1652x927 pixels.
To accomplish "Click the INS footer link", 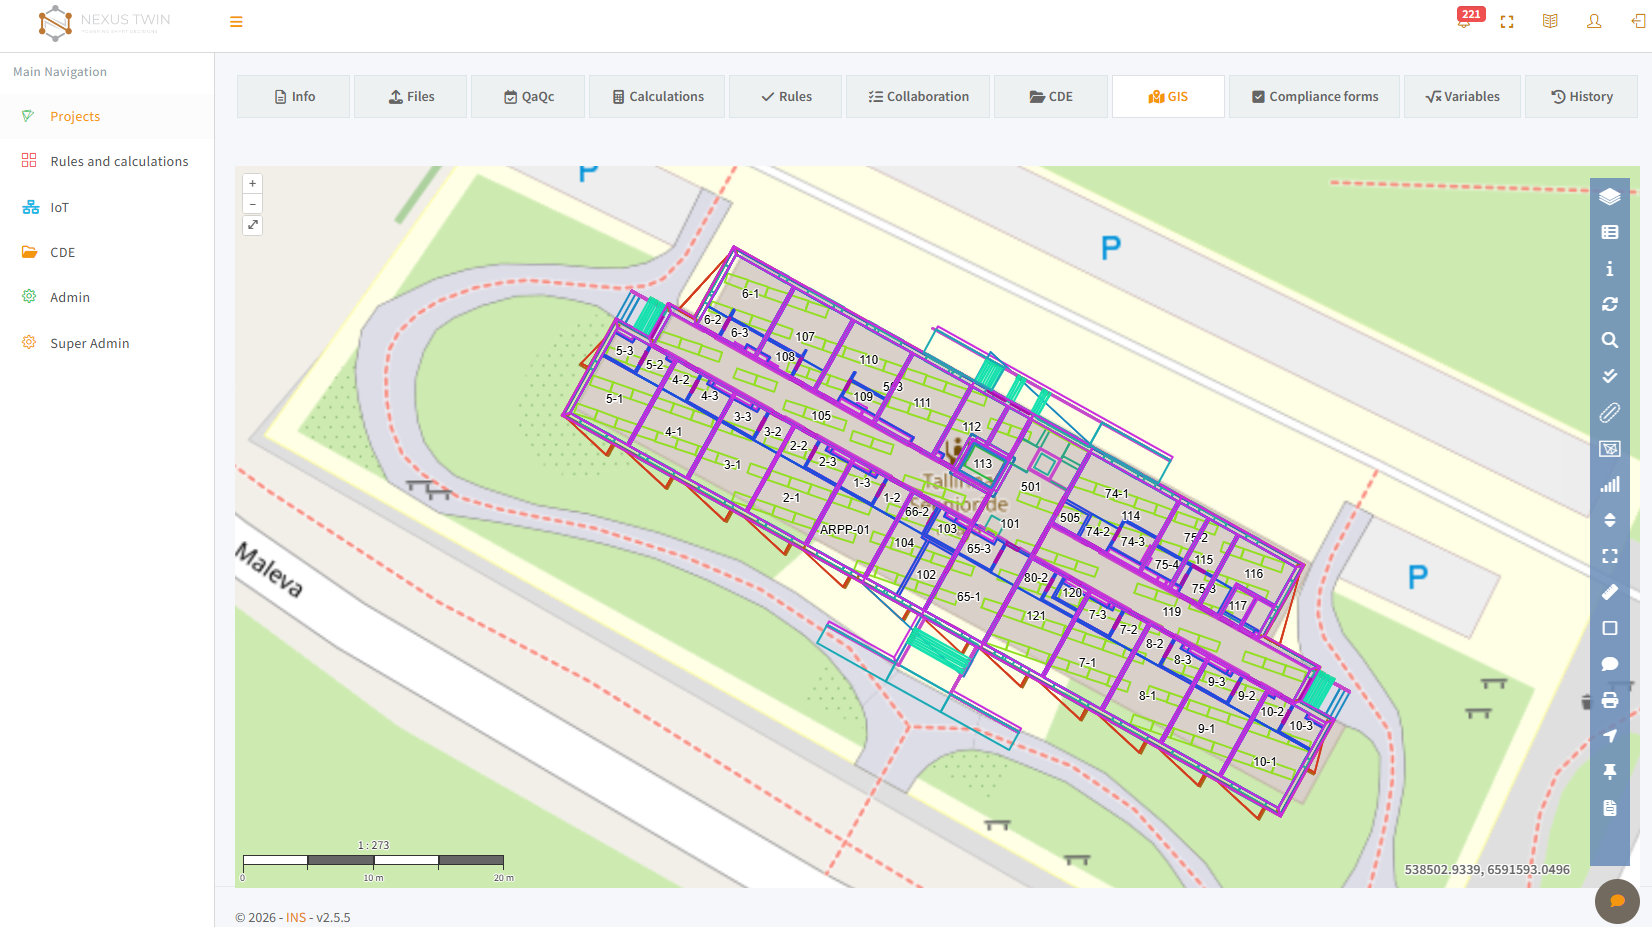I will [x=296, y=917].
